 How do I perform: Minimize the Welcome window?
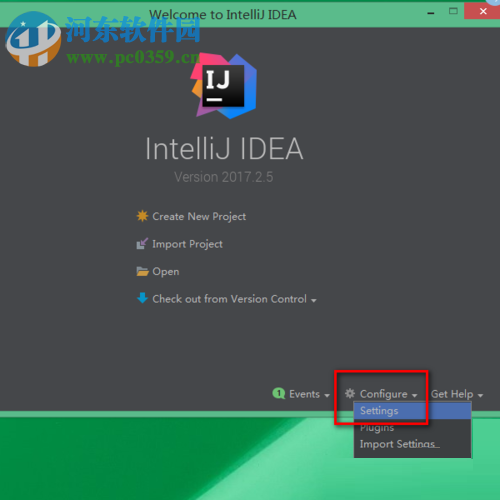[431, 13]
